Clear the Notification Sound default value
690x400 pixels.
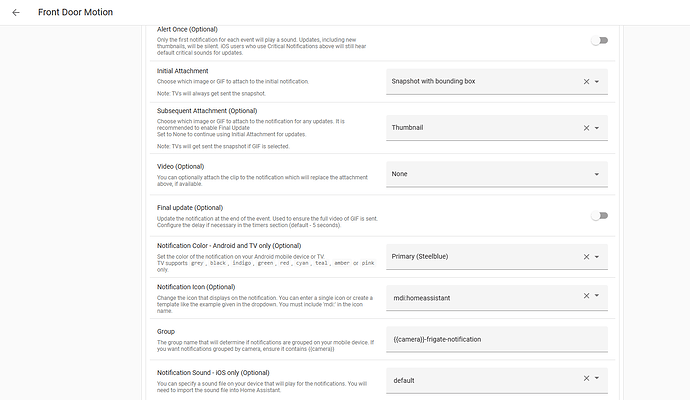pos(586,380)
